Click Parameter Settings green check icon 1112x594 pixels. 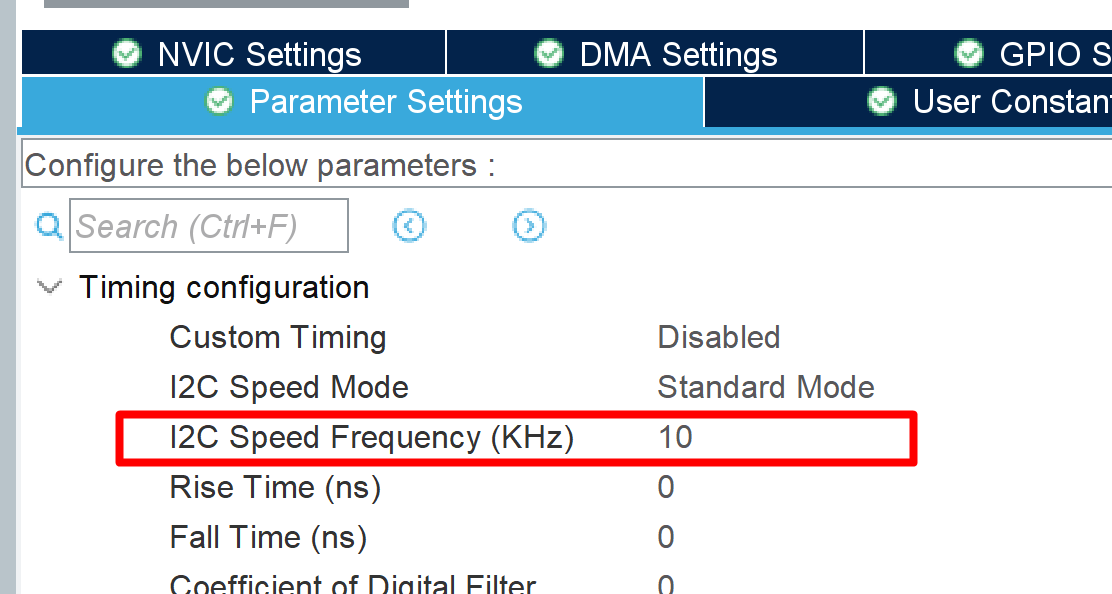tap(219, 101)
